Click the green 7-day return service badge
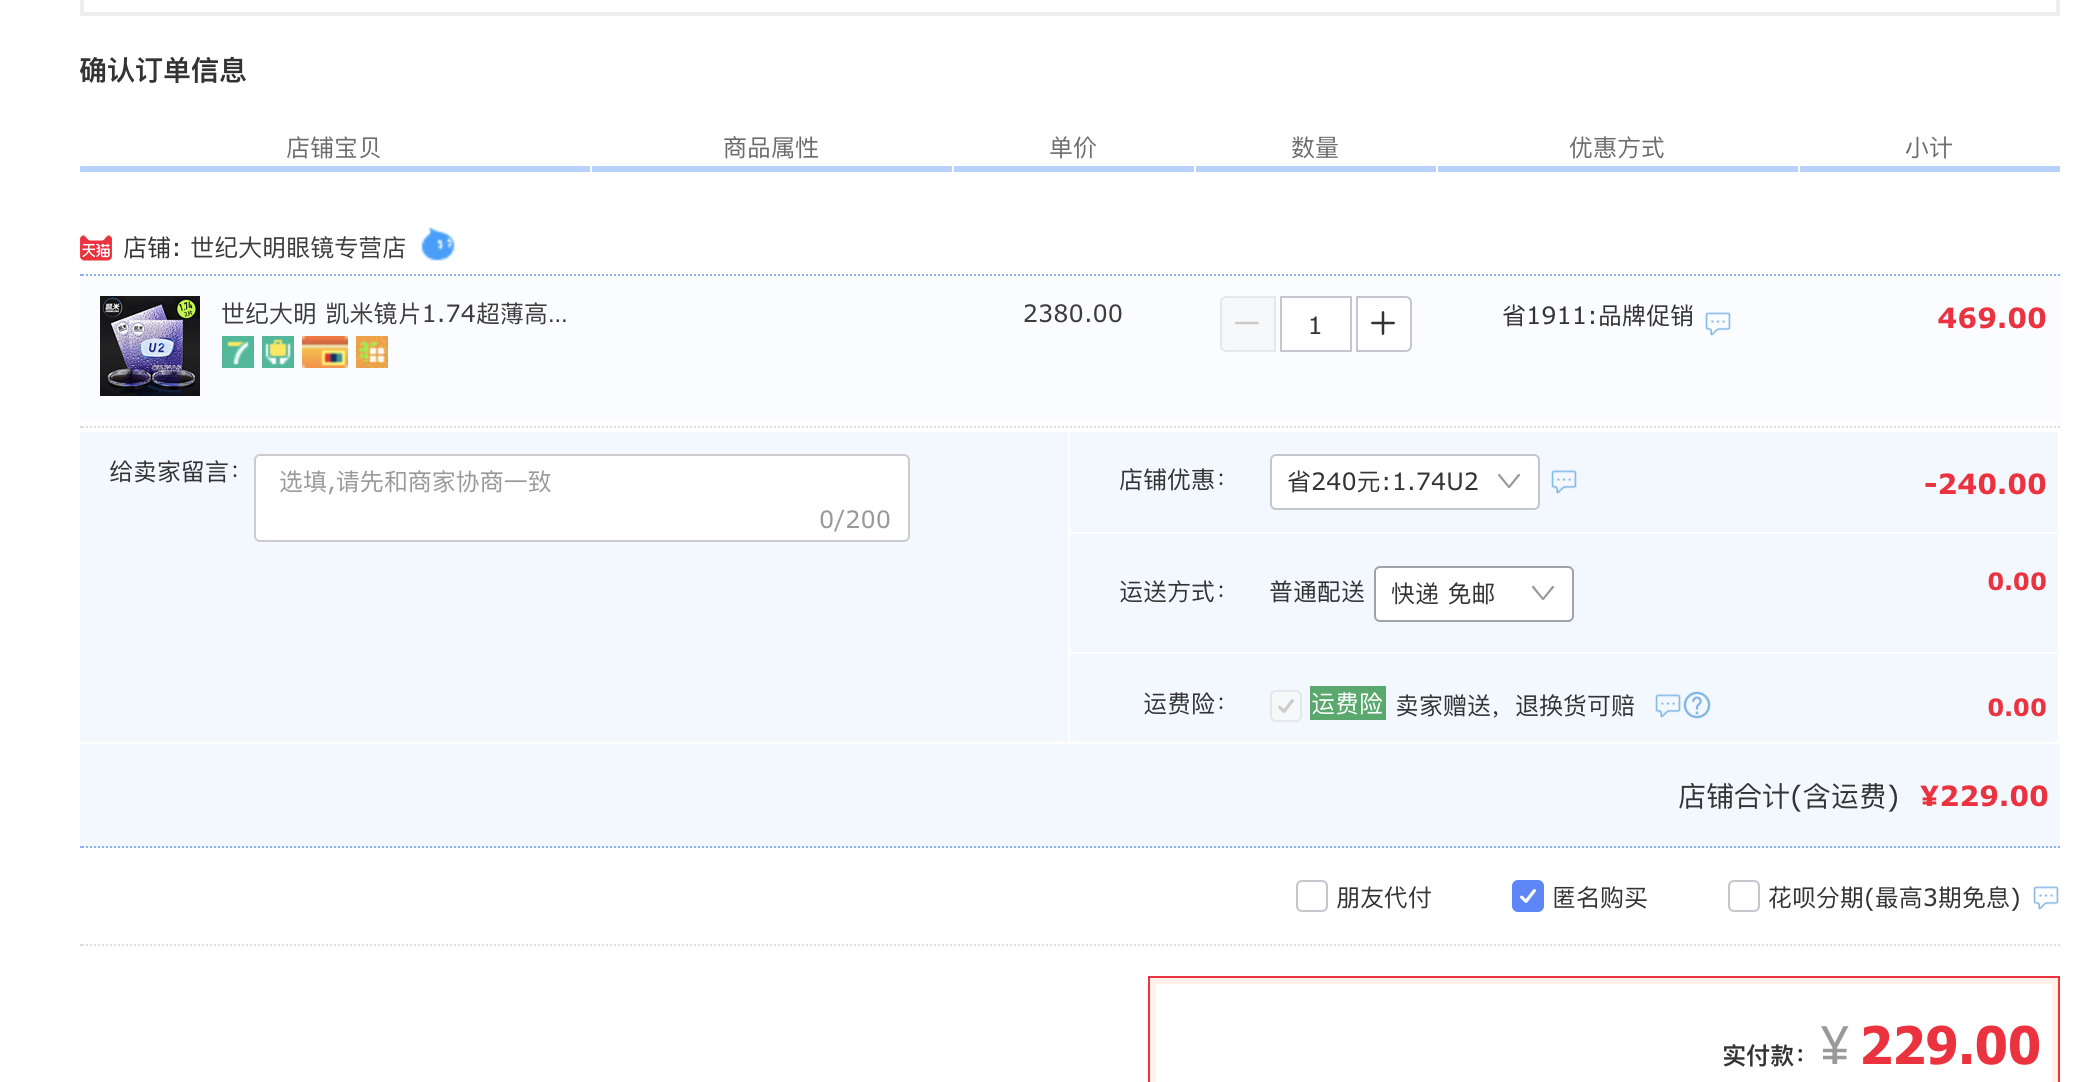Viewport: 2096px width, 1082px height. pyautogui.click(x=238, y=352)
